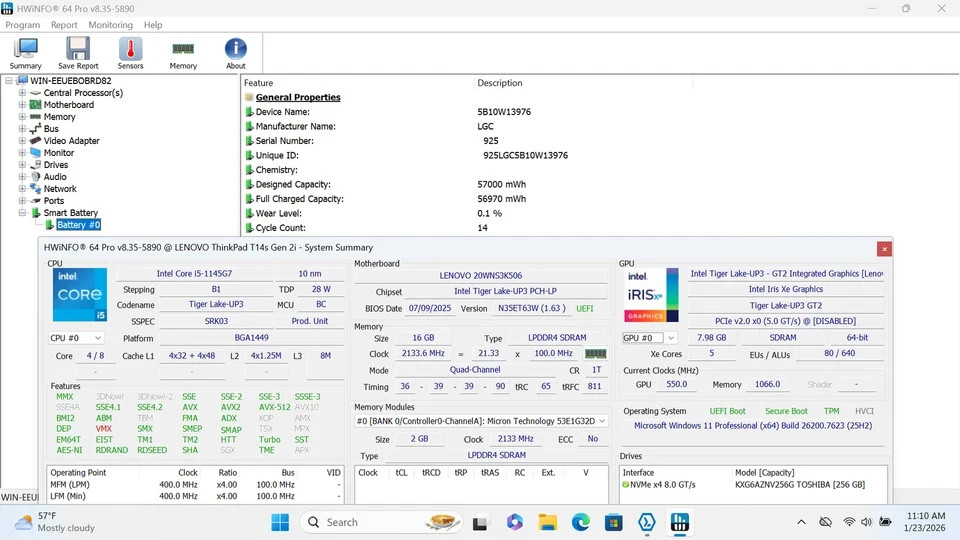Viewport: 960px width, 540px height.
Task: Click the Drives tree icon
Action: (36, 165)
